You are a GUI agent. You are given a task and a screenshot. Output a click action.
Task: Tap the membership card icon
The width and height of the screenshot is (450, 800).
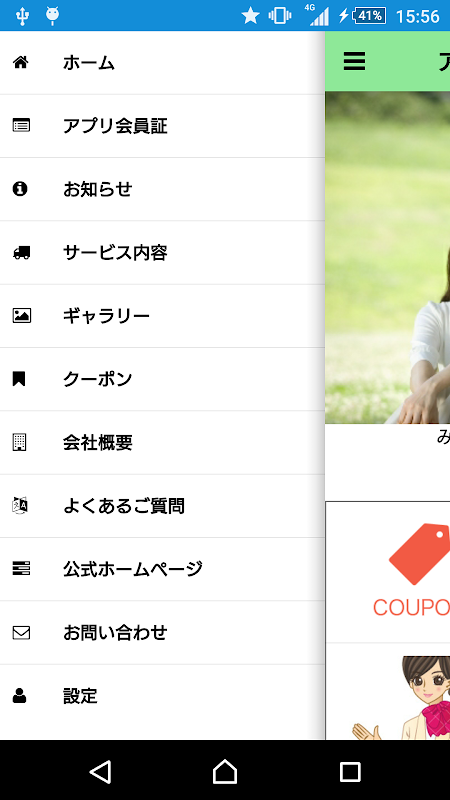coord(21,126)
